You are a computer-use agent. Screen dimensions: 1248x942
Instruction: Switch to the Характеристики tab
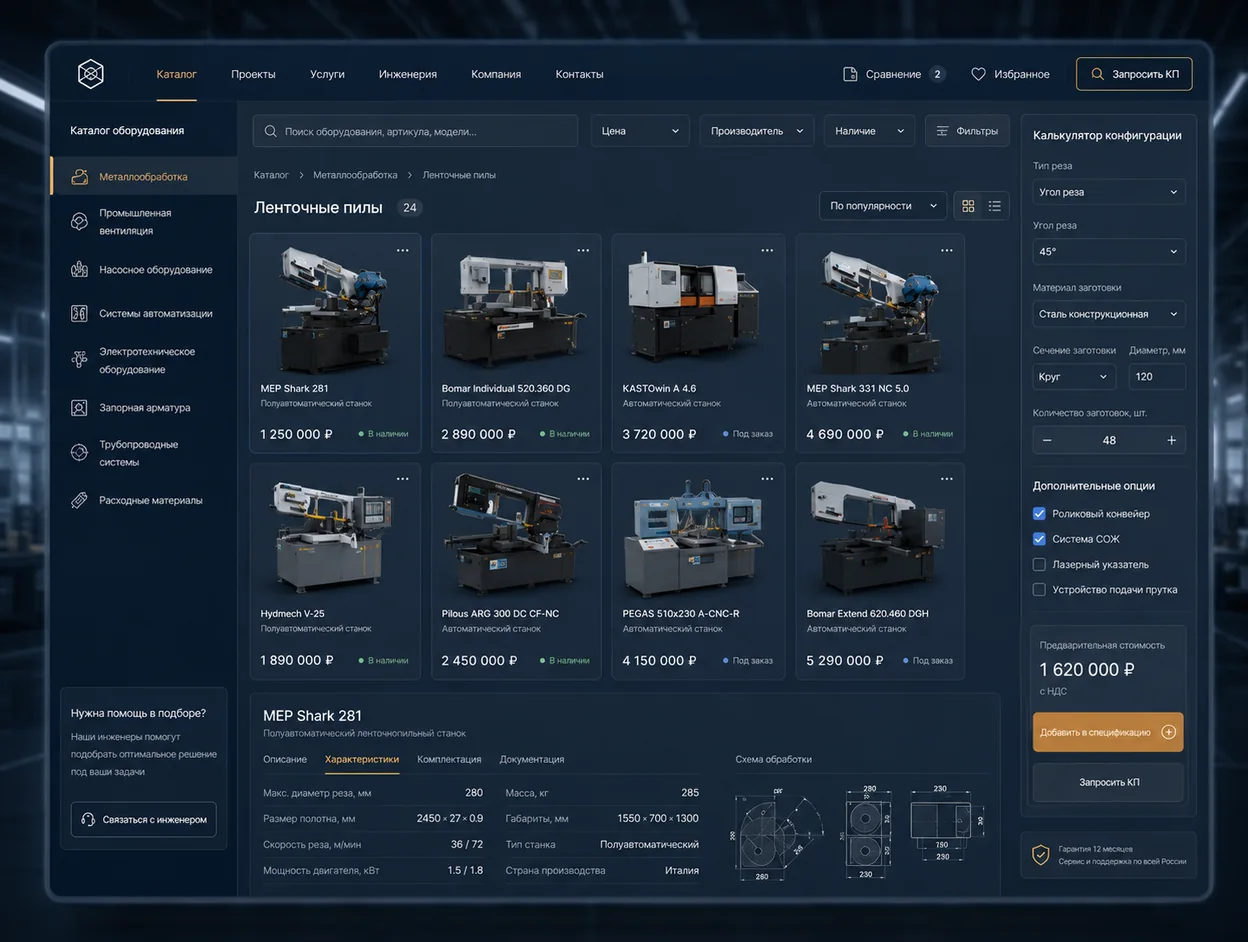pyautogui.click(x=362, y=760)
